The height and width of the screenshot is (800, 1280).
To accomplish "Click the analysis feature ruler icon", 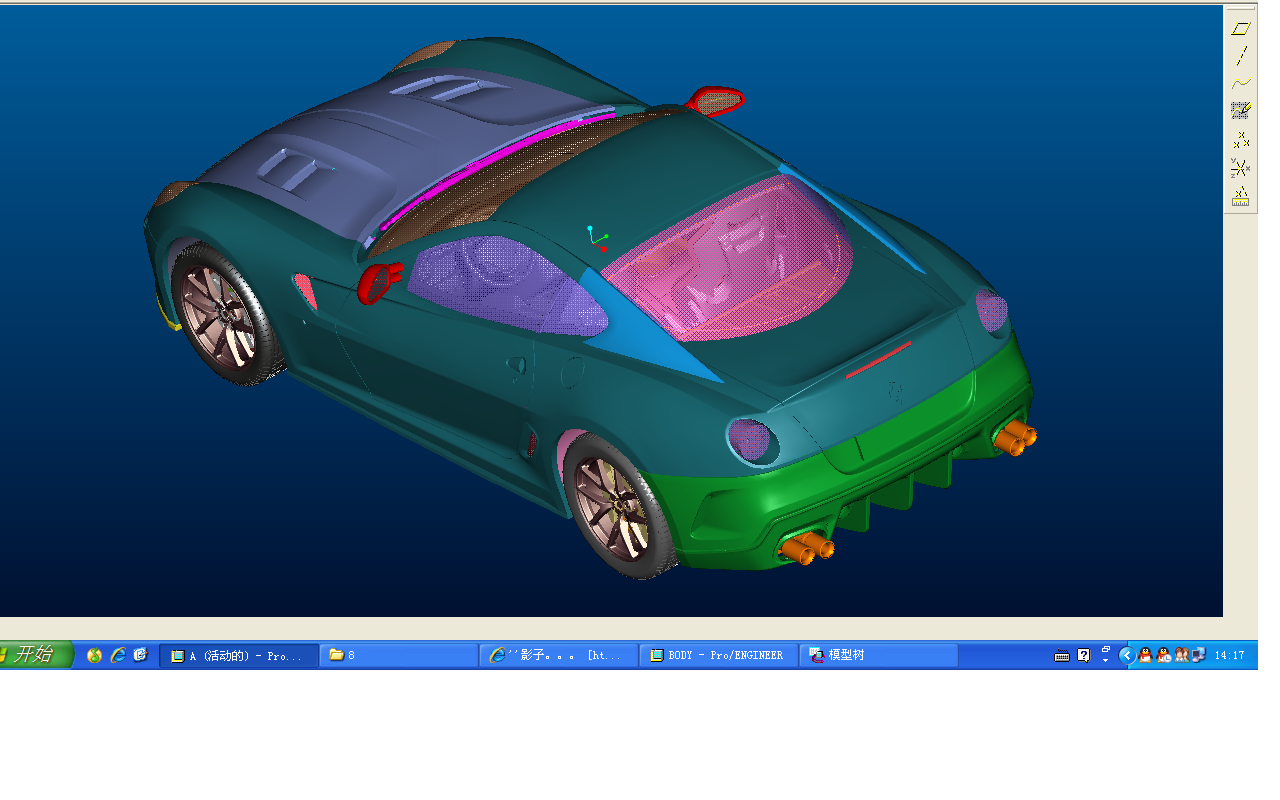I will point(1240,196).
